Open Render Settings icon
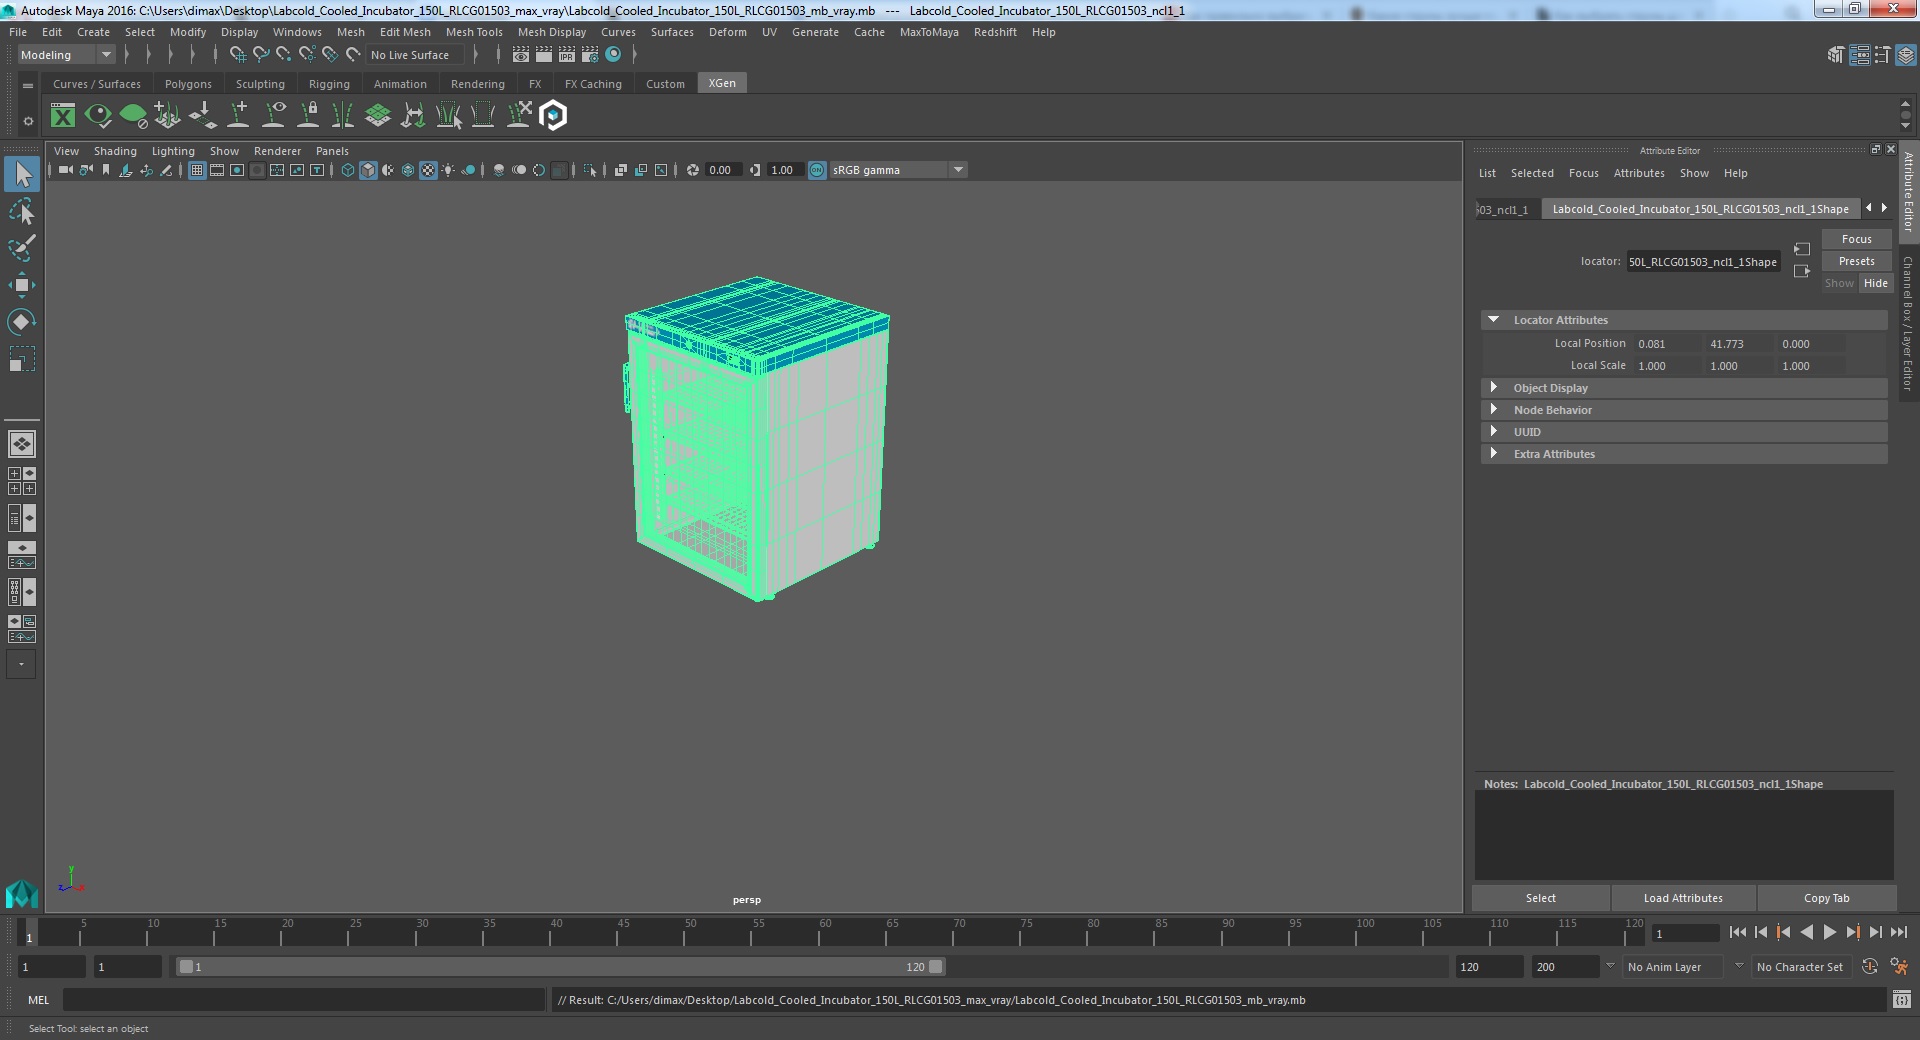Screen dimensions: 1920x1040 [590, 55]
